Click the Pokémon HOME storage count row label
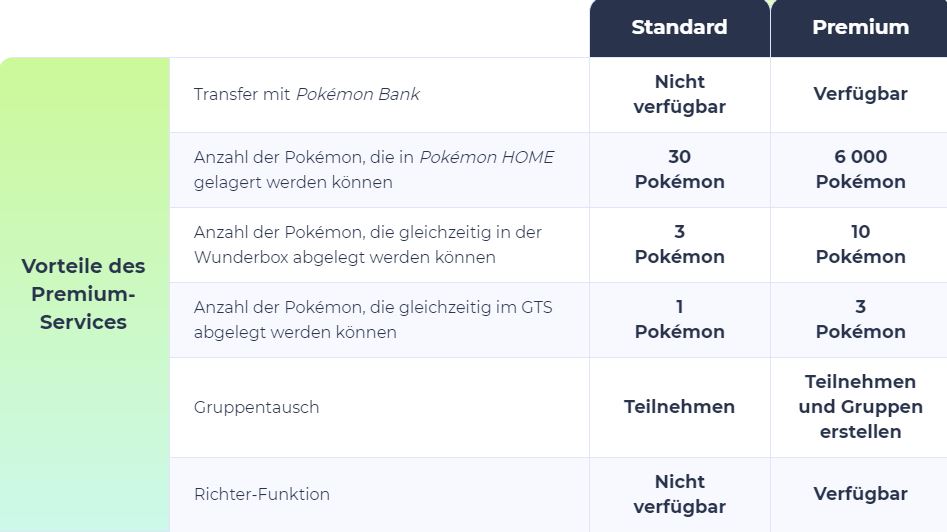Screen dimensions: 947x532 (x=373, y=170)
